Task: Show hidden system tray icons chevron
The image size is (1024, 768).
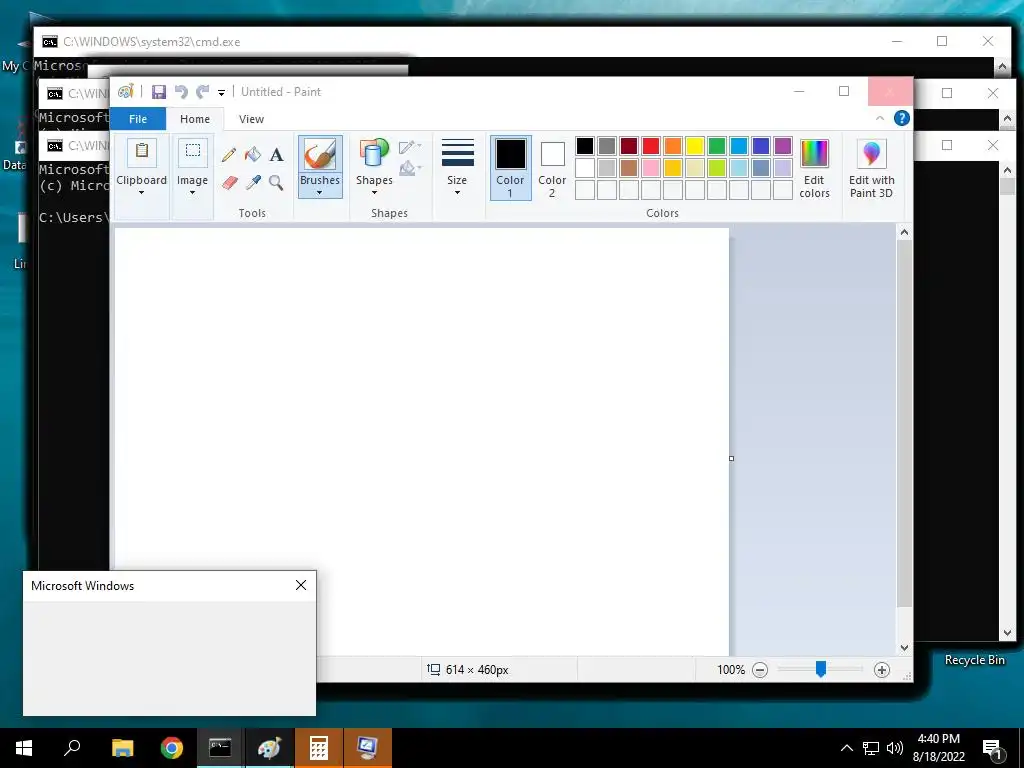Action: [846, 748]
